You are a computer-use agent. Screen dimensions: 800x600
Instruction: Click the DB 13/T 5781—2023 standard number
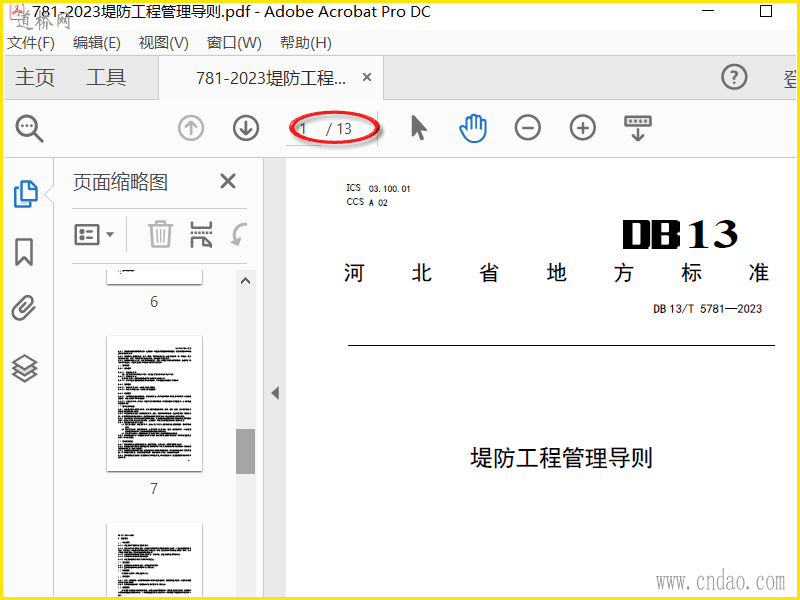click(x=708, y=309)
